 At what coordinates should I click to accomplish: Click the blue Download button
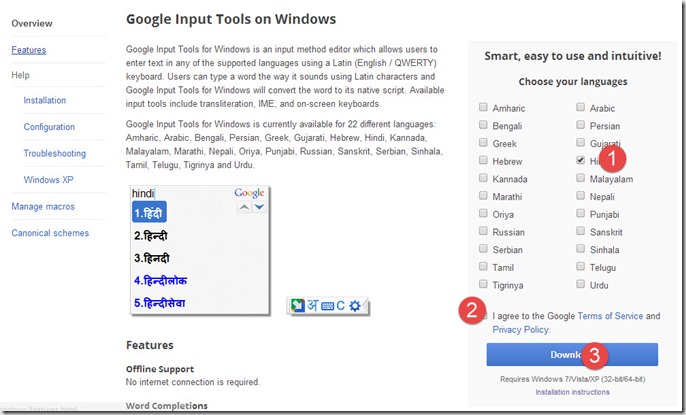point(572,354)
